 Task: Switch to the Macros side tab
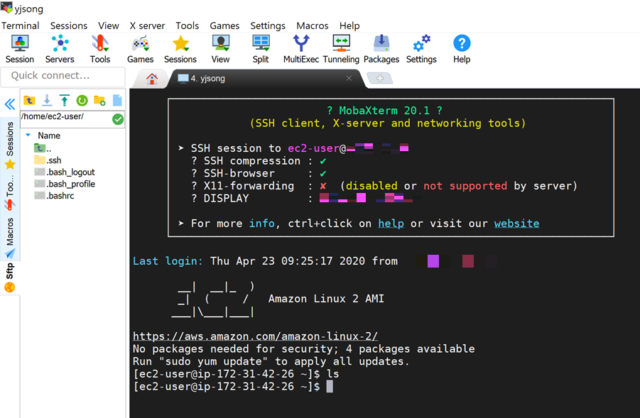(10, 238)
